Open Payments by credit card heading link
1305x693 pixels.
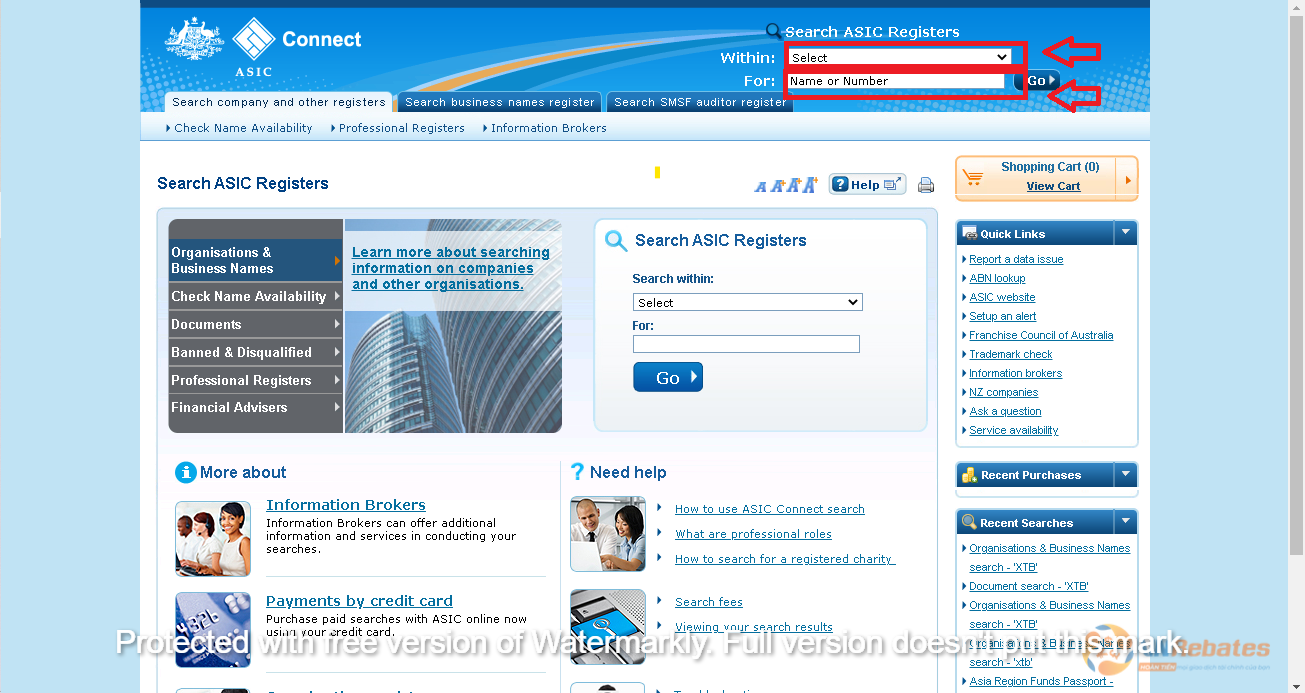[x=359, y=601]
